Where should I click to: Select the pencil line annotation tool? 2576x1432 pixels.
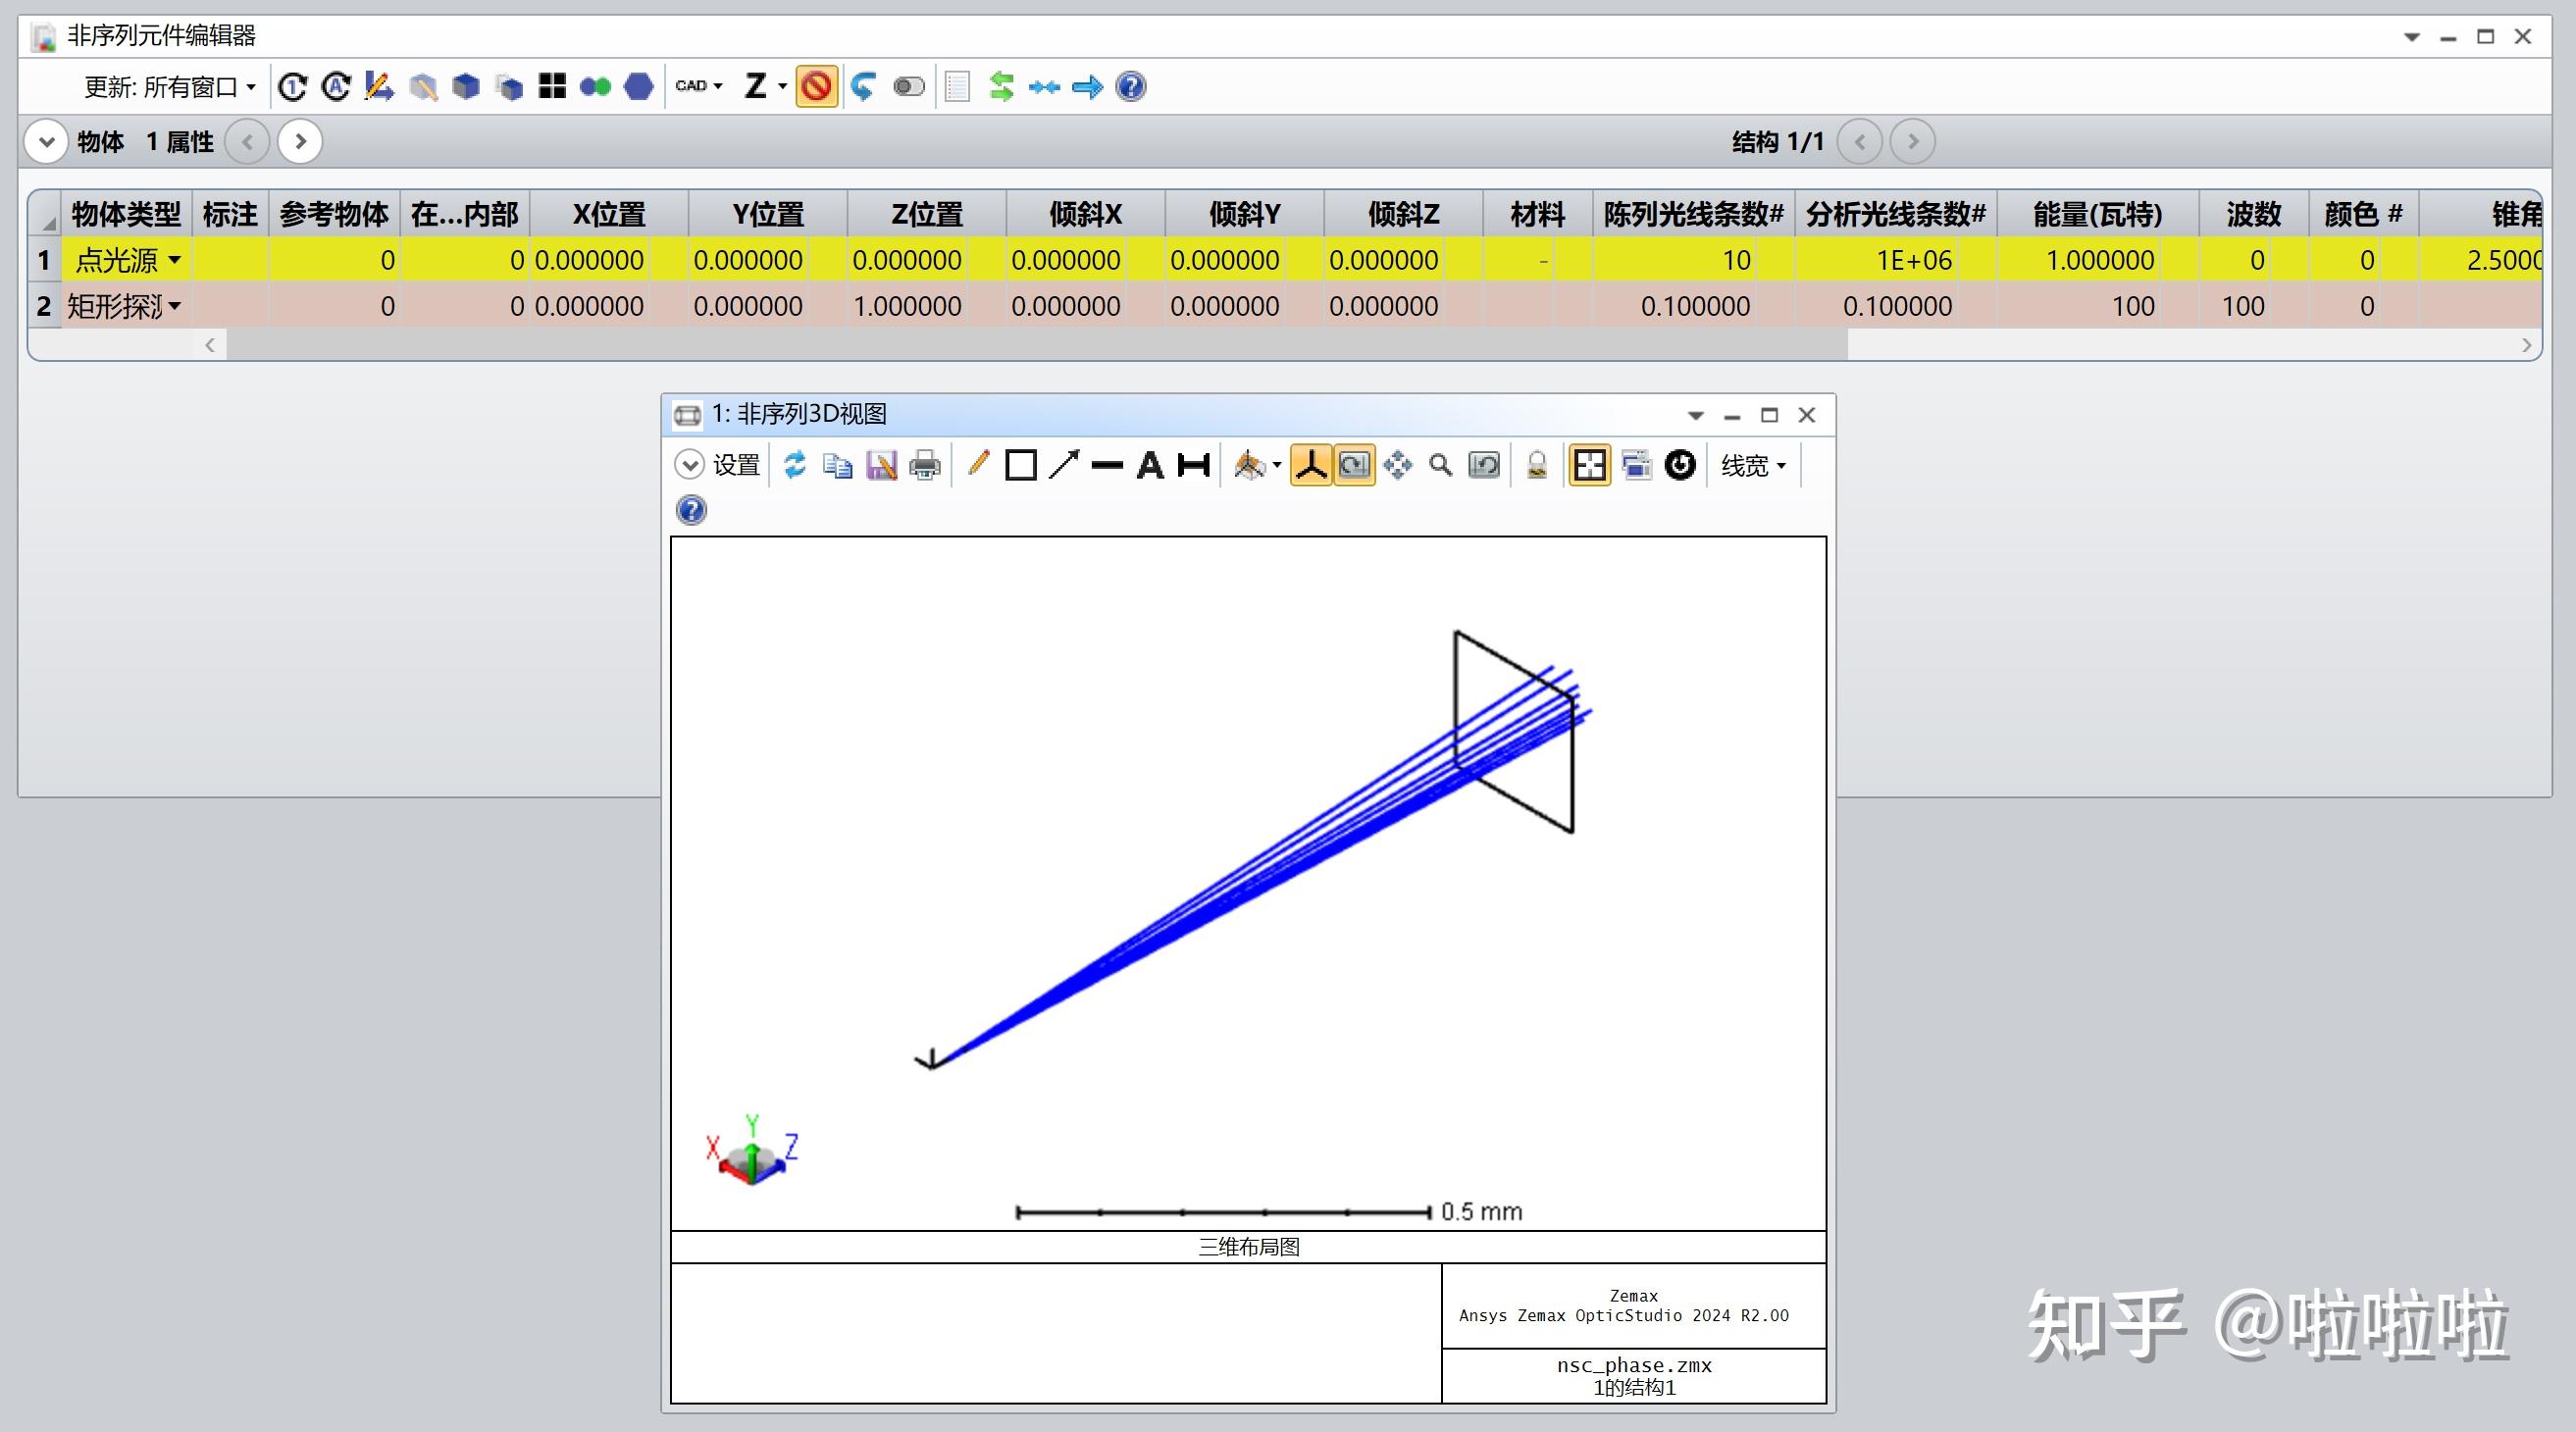978,465
